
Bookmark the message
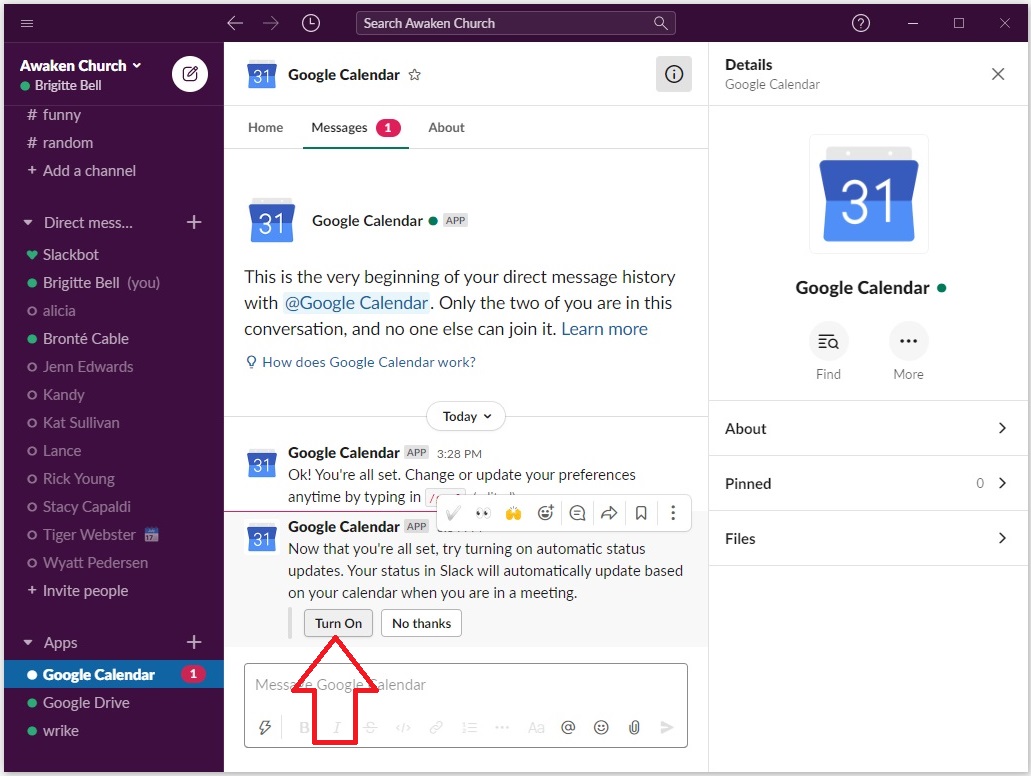(x=641, y=513)
